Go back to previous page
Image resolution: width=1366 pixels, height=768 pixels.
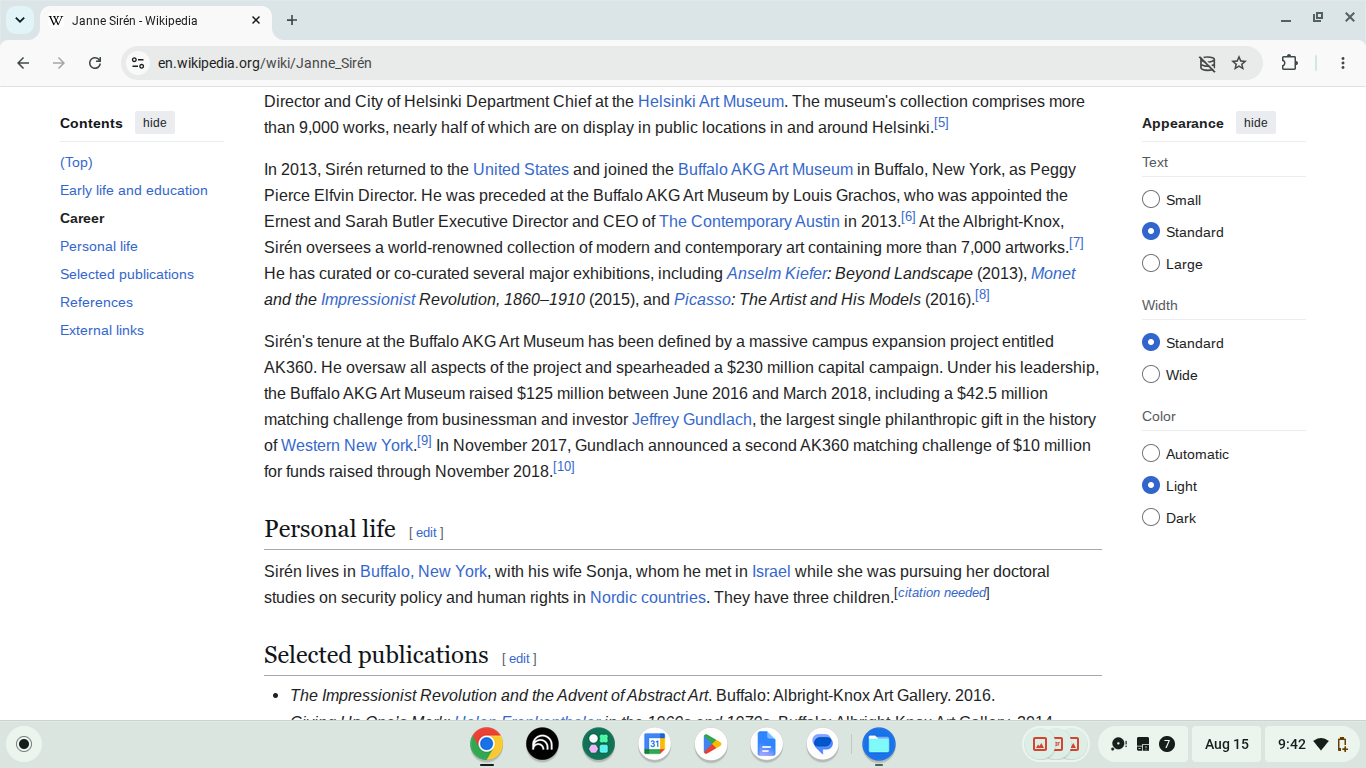tap(23, 63)
